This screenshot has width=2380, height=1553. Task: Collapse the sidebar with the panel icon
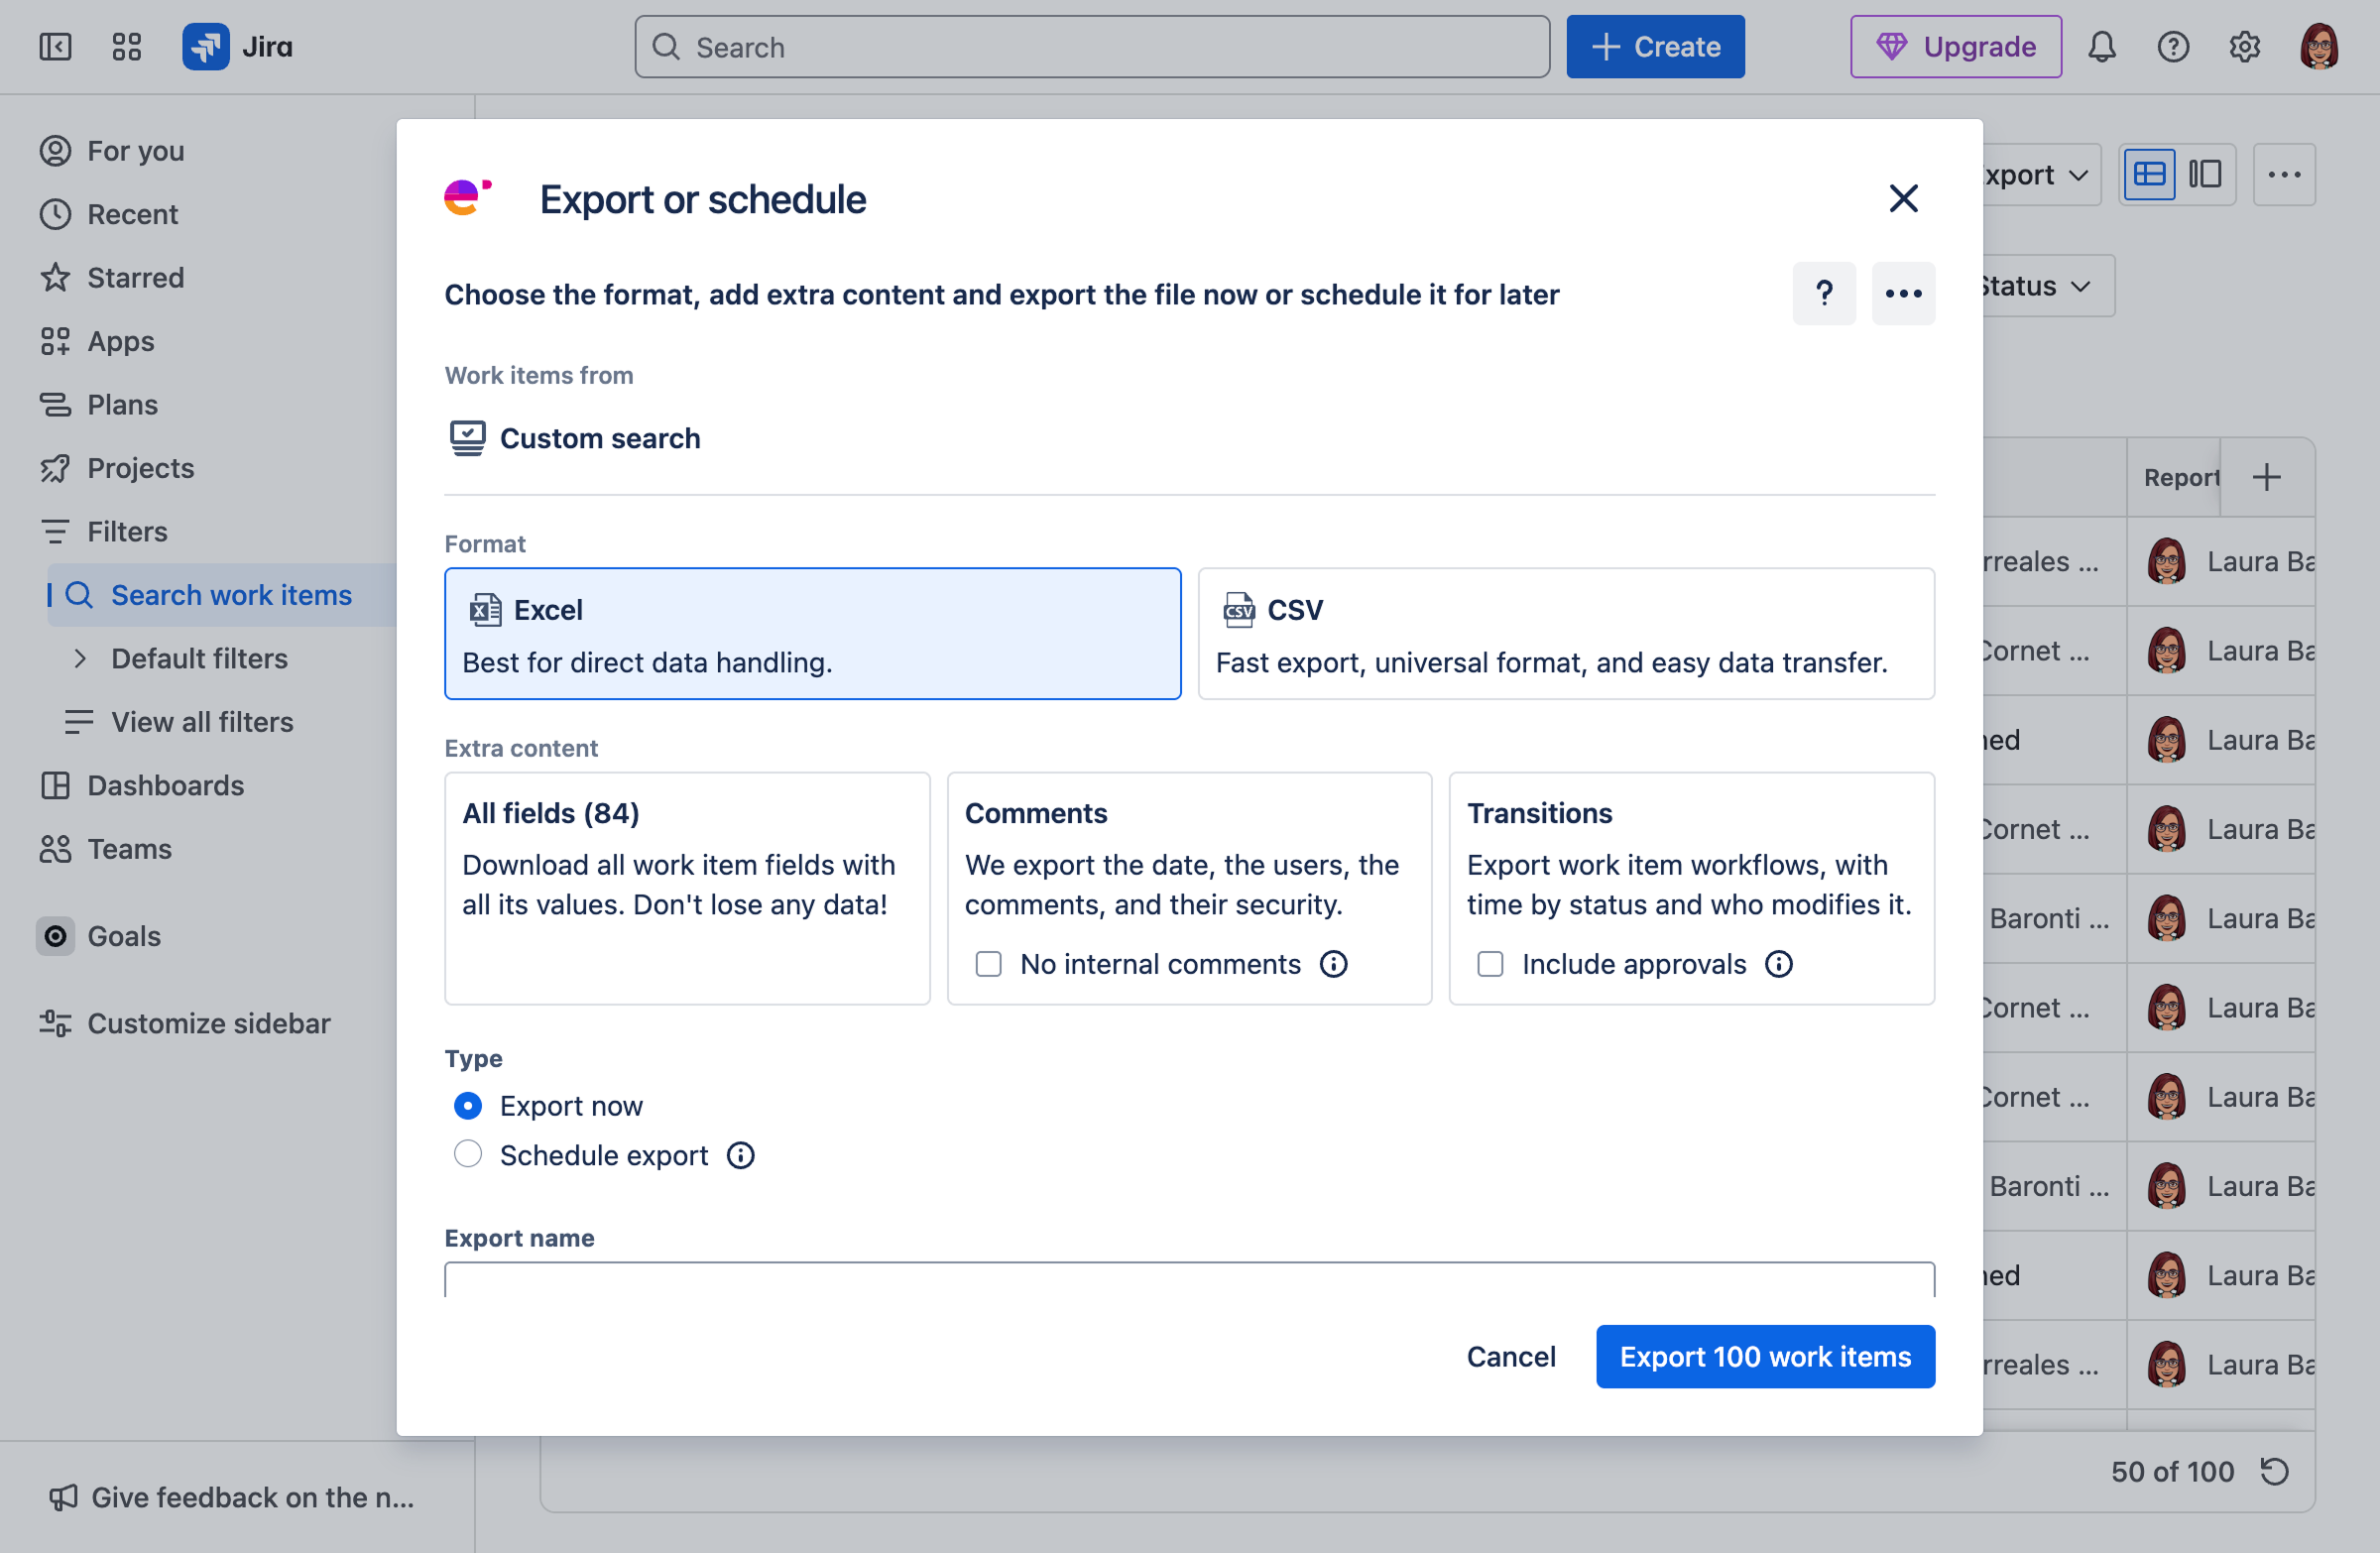(x=55, y=47)
